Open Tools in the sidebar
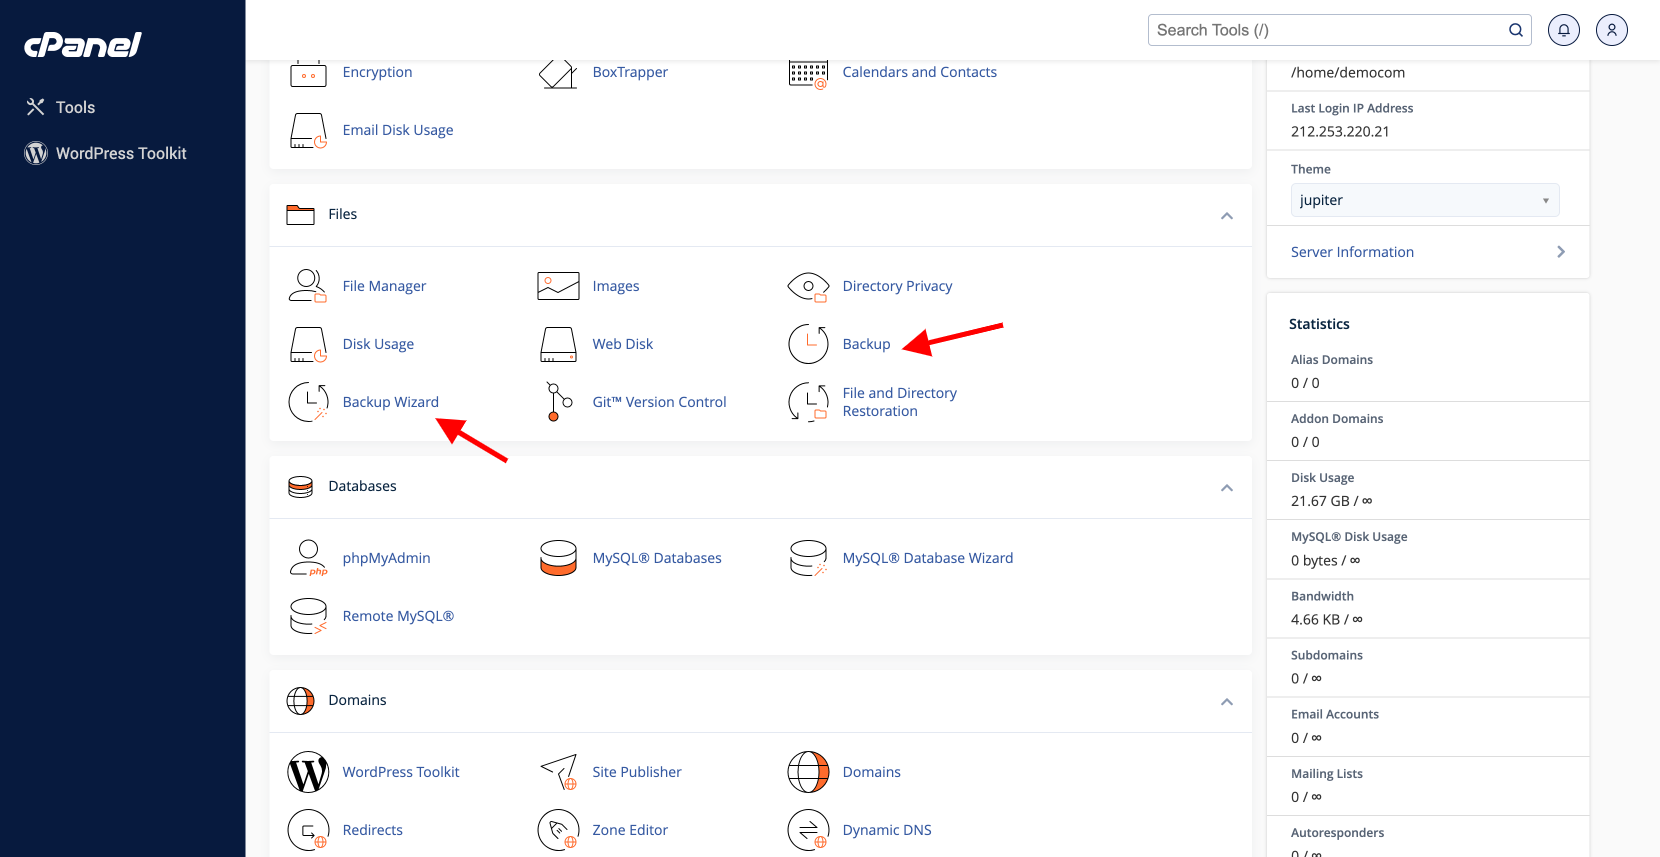Image resolution: width=1660 pixels, height=857 pixels. pos(61,107)
